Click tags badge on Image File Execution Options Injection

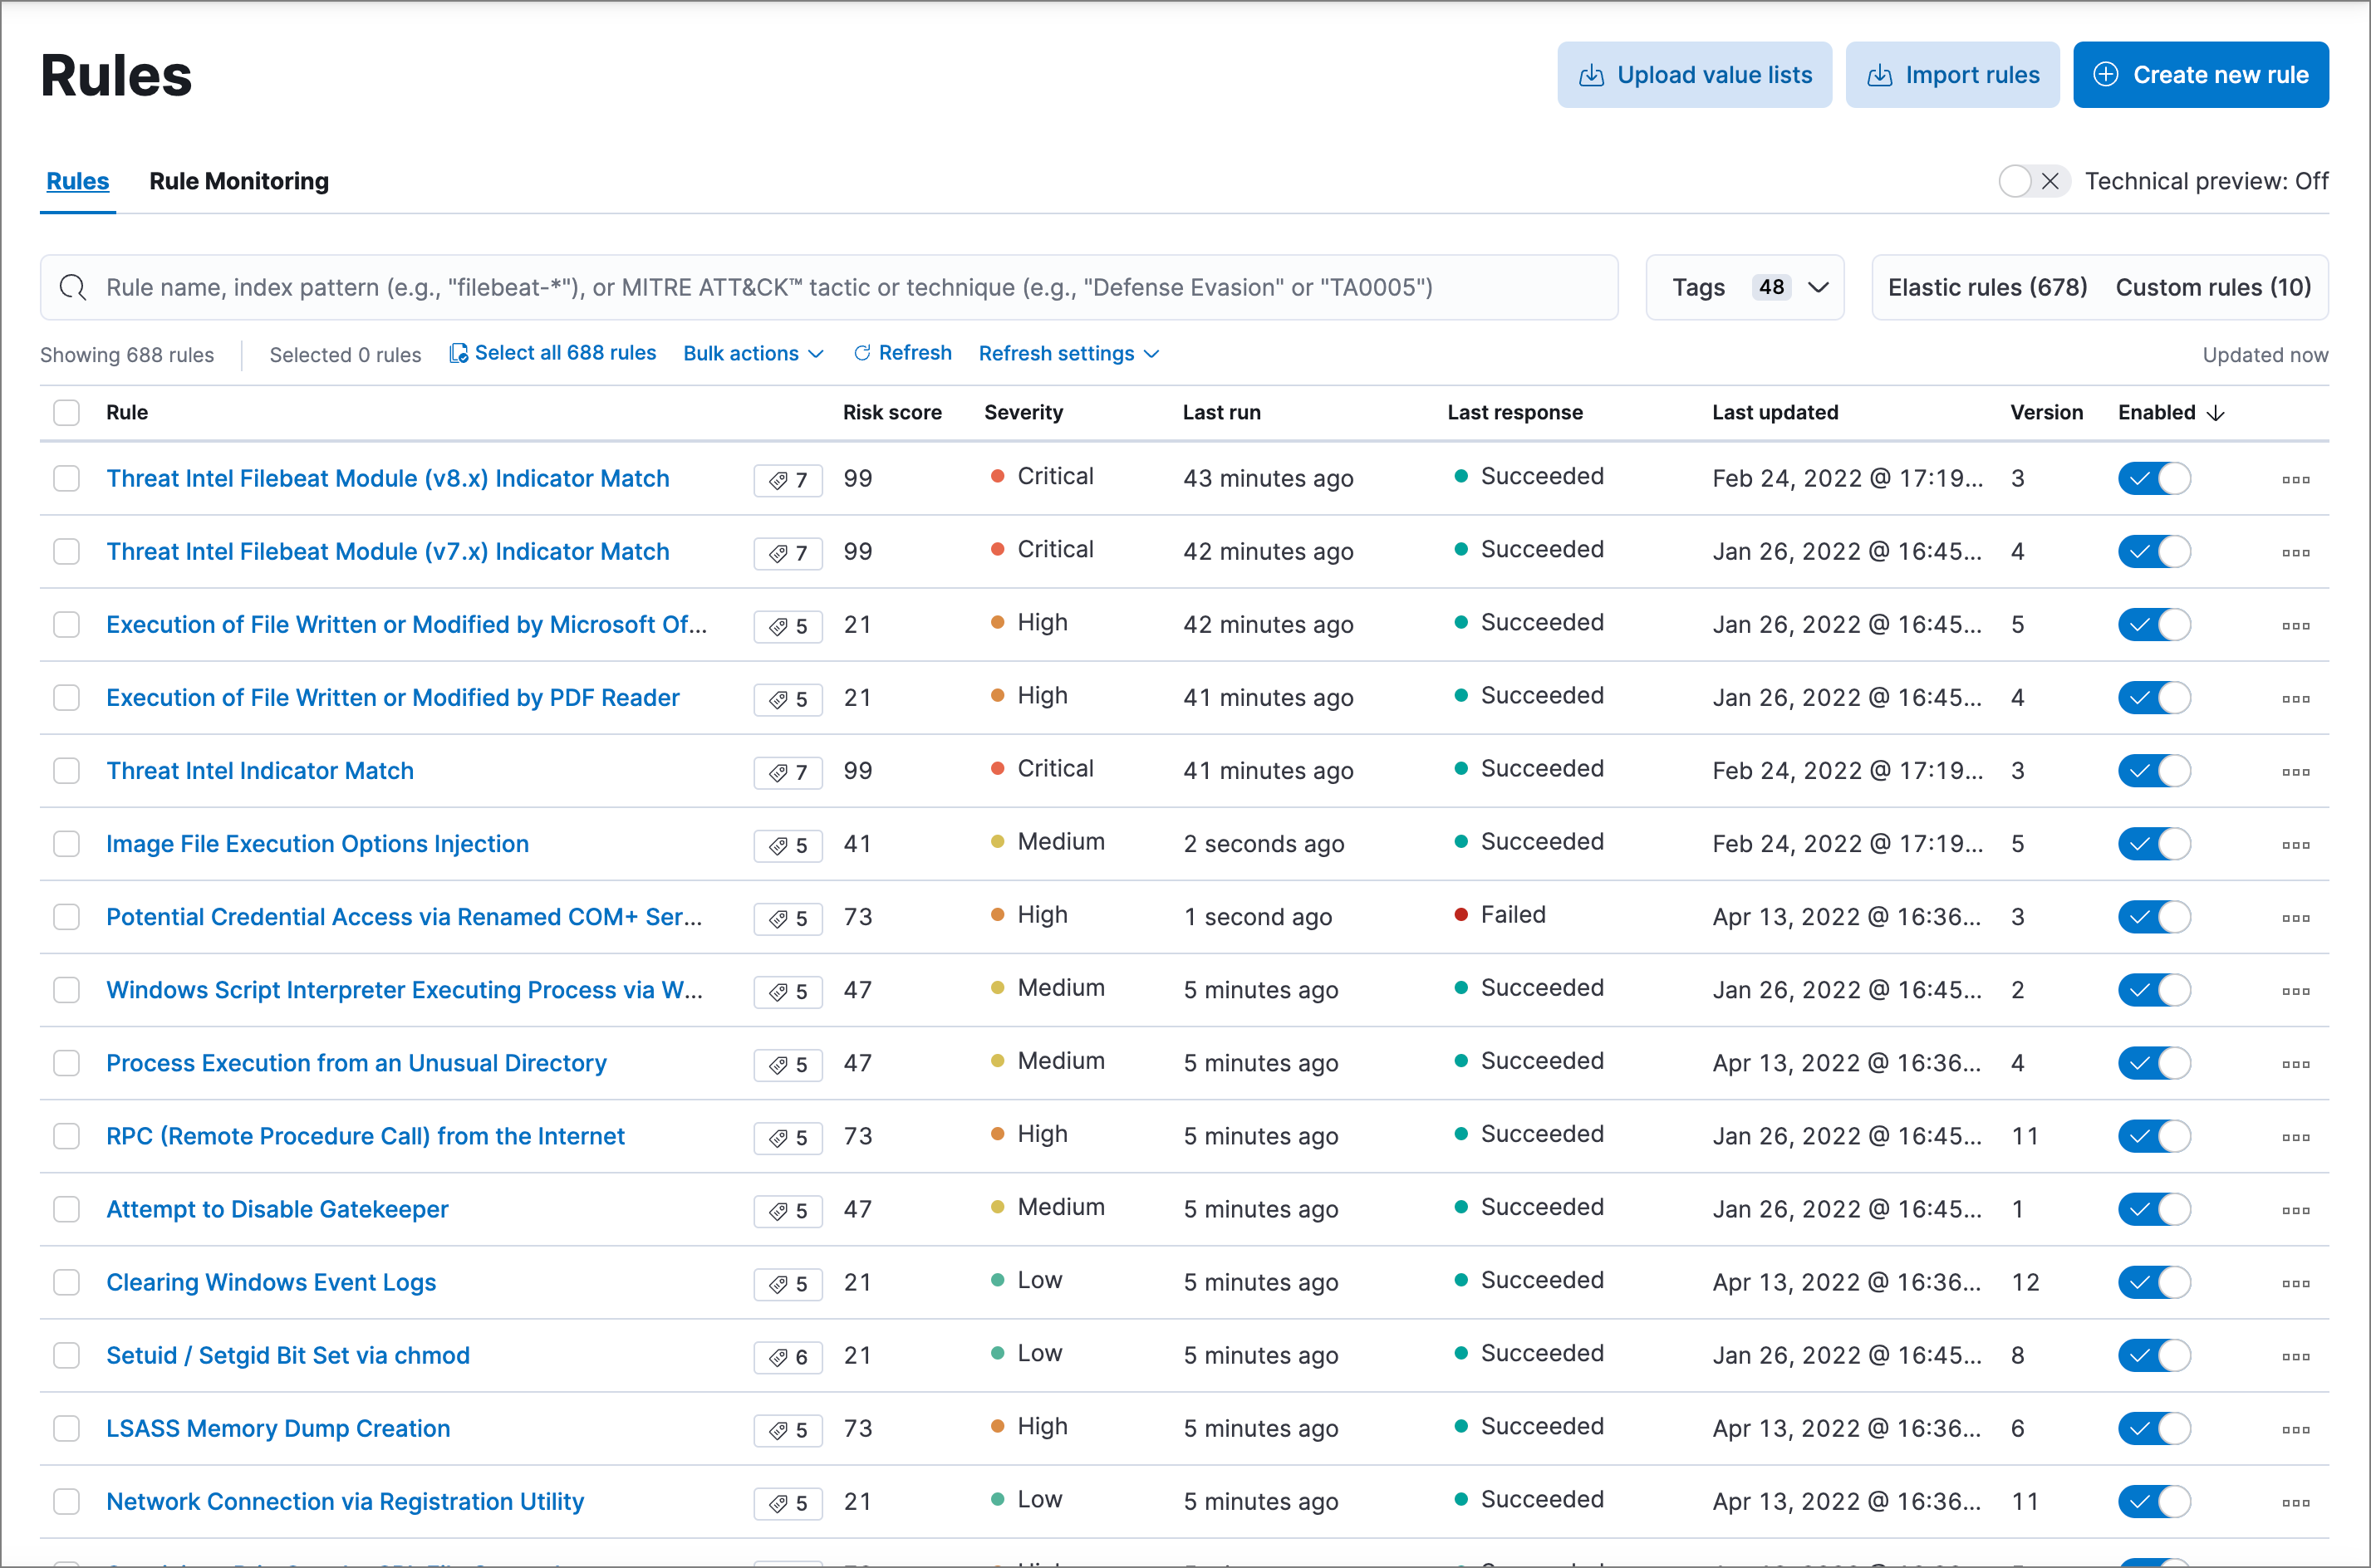788,845
